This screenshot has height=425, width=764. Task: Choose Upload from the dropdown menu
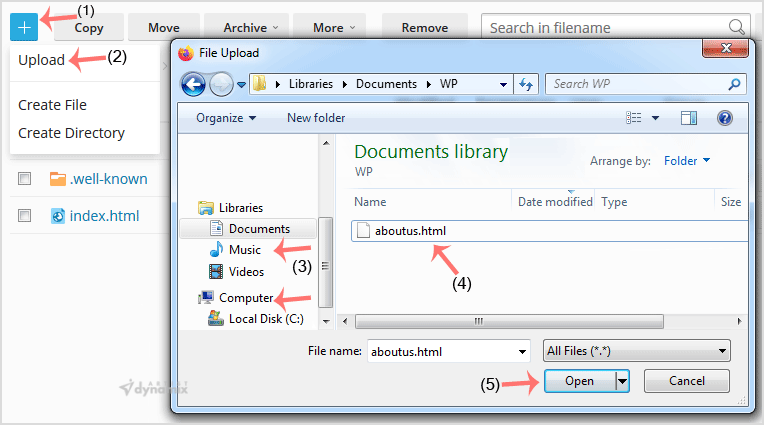[42, 60]
